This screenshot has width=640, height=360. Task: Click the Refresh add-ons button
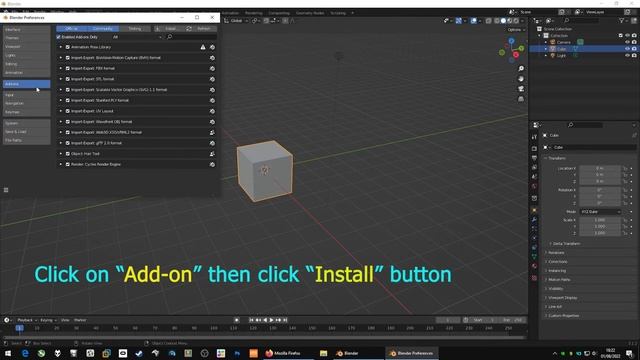point(200,29)
